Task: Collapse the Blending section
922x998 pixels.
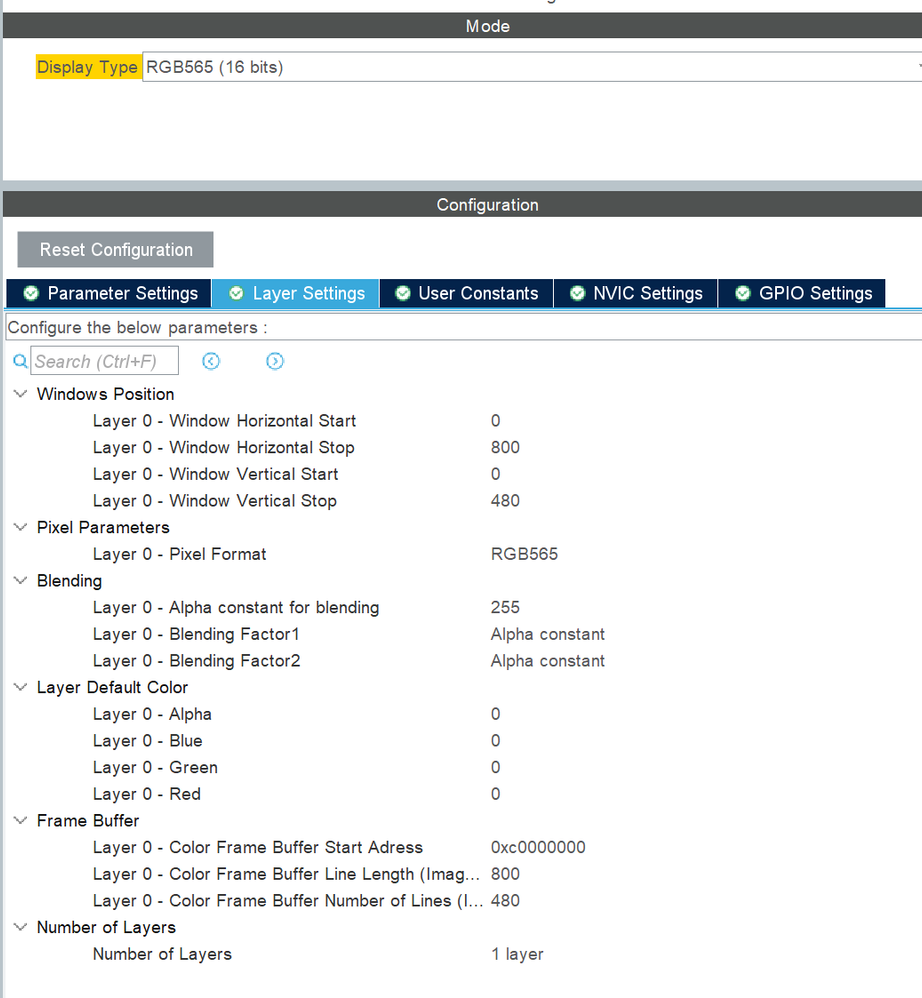Action: tap(20, 580)
